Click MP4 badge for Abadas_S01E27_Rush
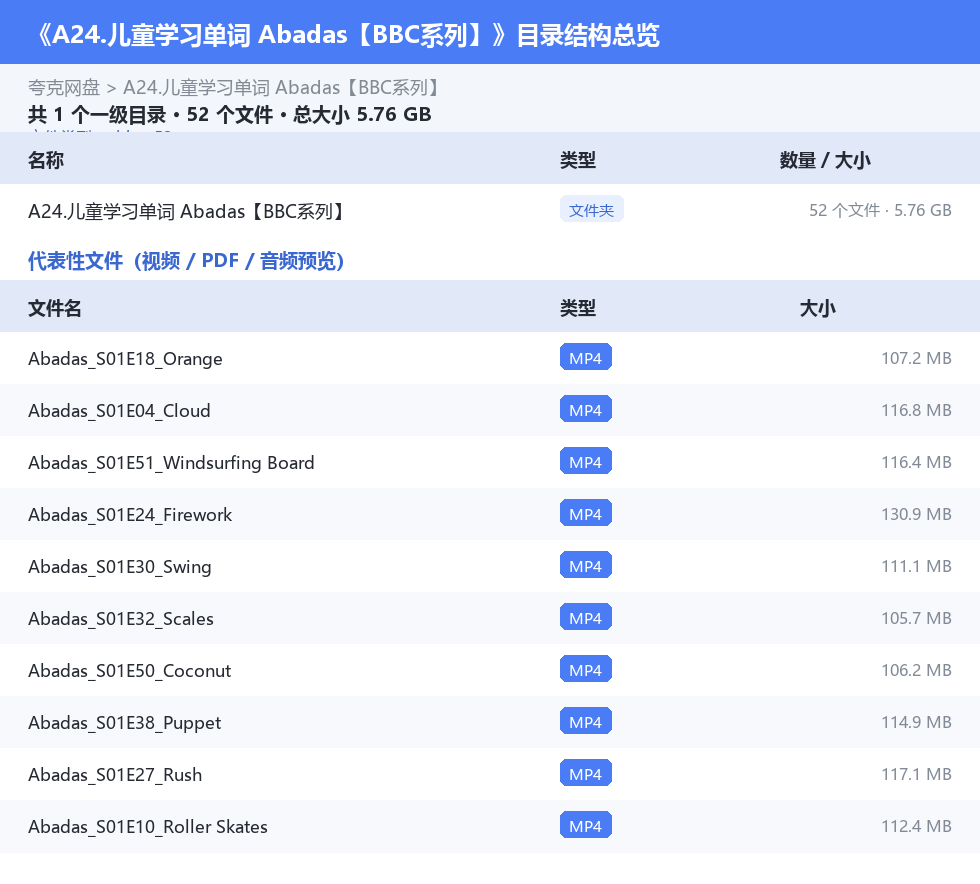 point(586,773)
